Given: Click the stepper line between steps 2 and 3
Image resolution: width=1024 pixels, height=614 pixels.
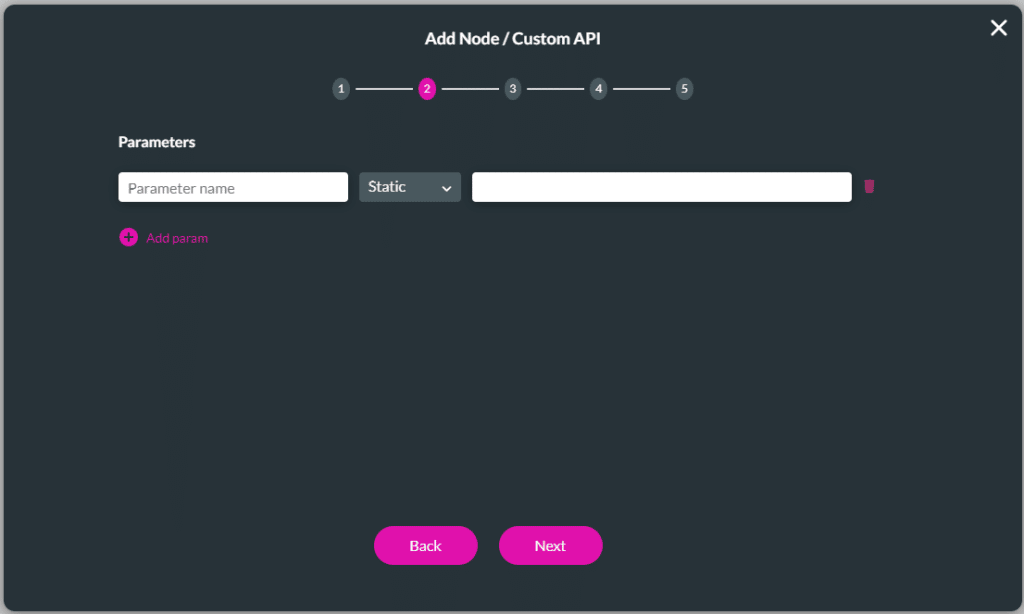Looking at the screenshot, I should [x=470, y=88].
